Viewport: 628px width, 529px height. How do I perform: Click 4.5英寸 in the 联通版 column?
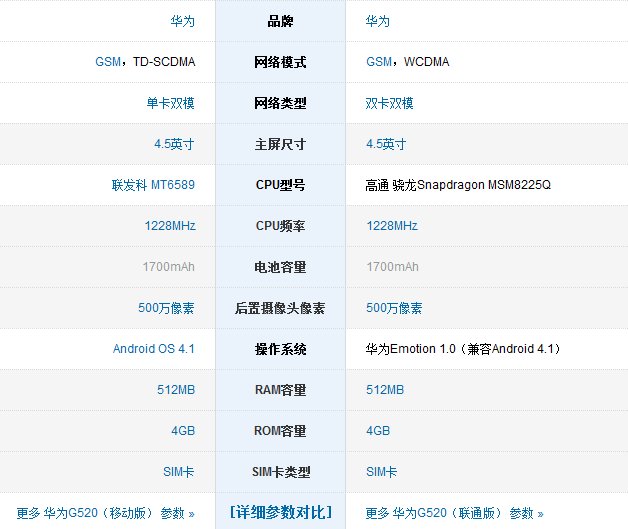[386, 144]
